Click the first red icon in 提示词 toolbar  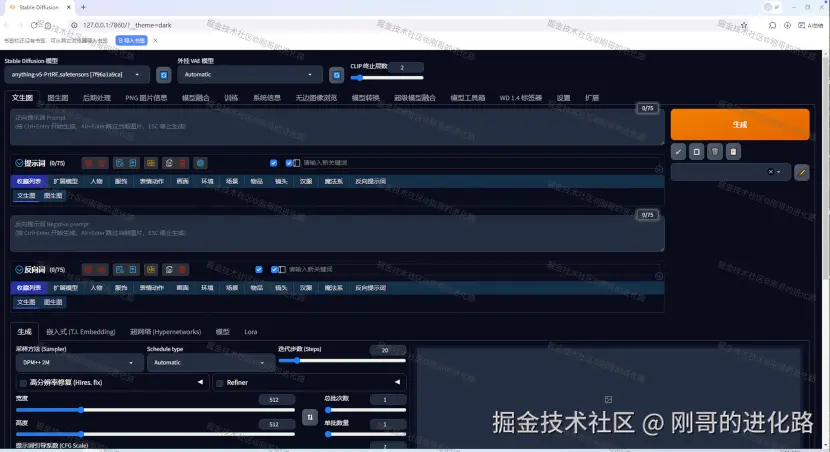tap(88, 163)
